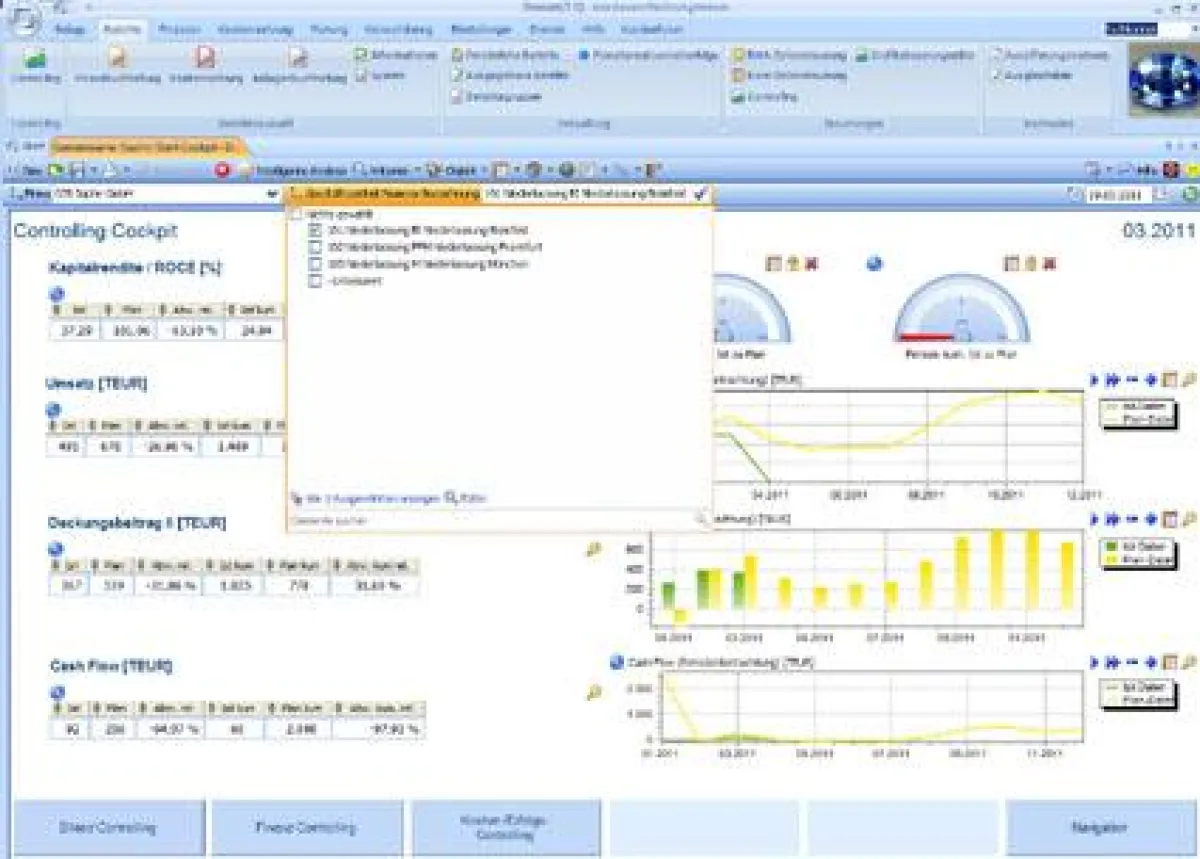Switch to the Prozesse ribbon tab

(x=179, y=30)
